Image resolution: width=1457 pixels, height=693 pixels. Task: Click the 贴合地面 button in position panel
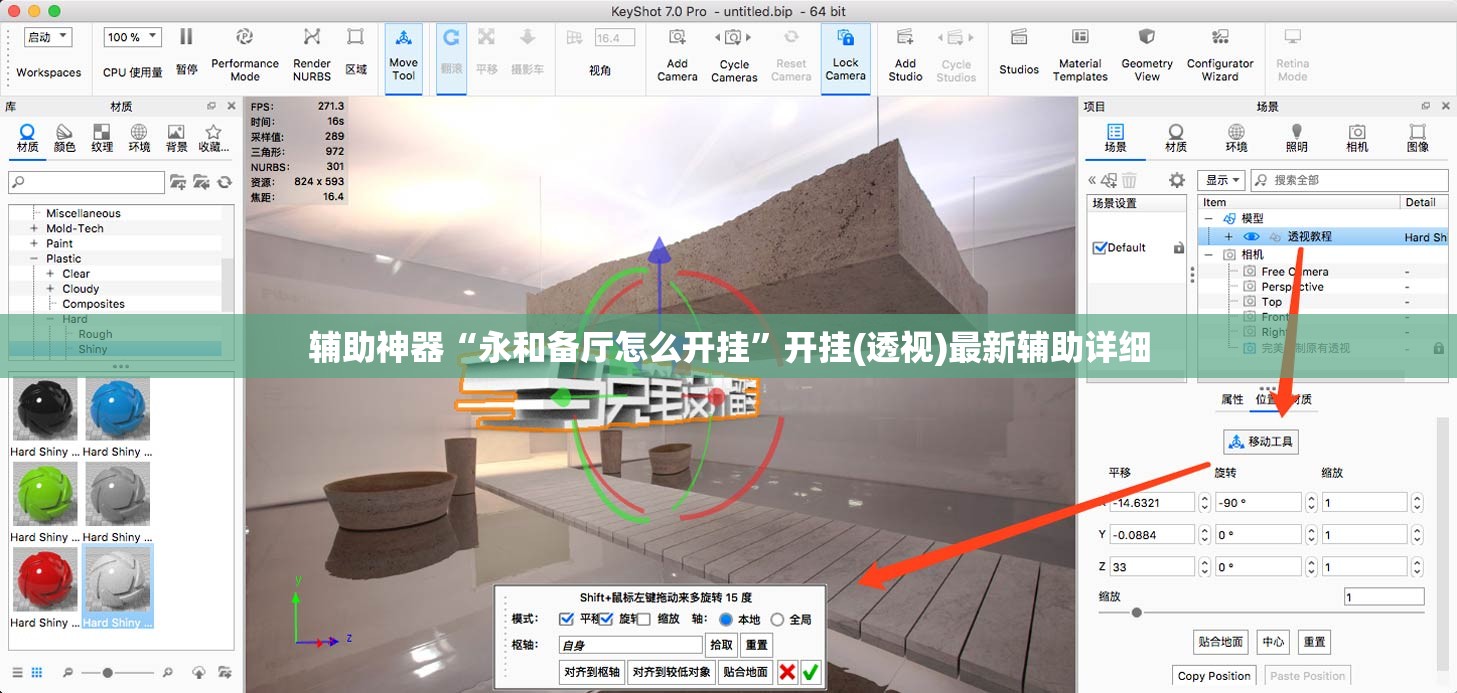pyautogui.click(x=1220, y=642)
